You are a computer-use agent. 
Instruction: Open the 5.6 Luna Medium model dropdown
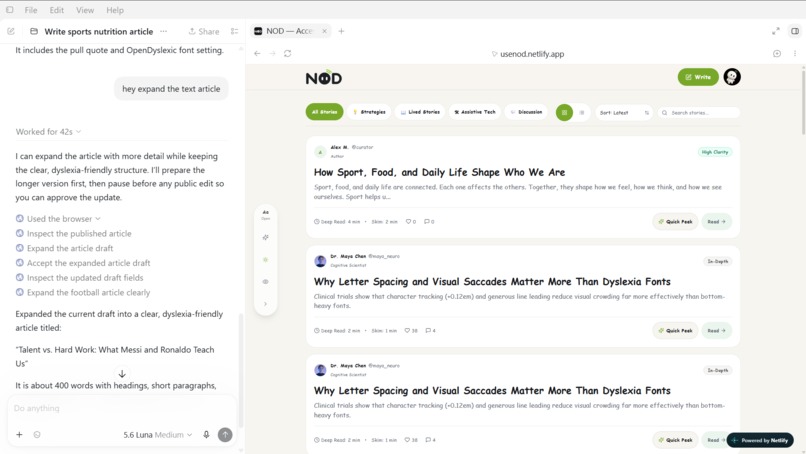click(x=157, y=434)
